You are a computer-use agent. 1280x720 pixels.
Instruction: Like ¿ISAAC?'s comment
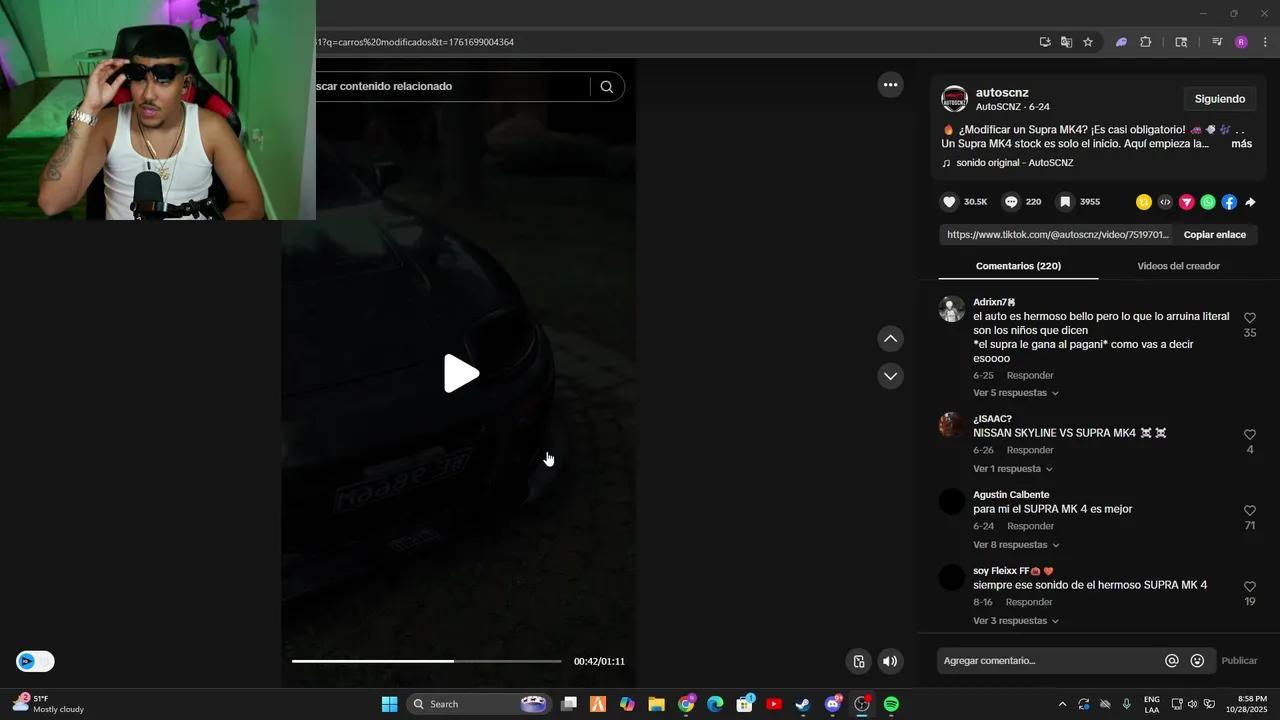pyautogui.click(x=1249, y=434)
